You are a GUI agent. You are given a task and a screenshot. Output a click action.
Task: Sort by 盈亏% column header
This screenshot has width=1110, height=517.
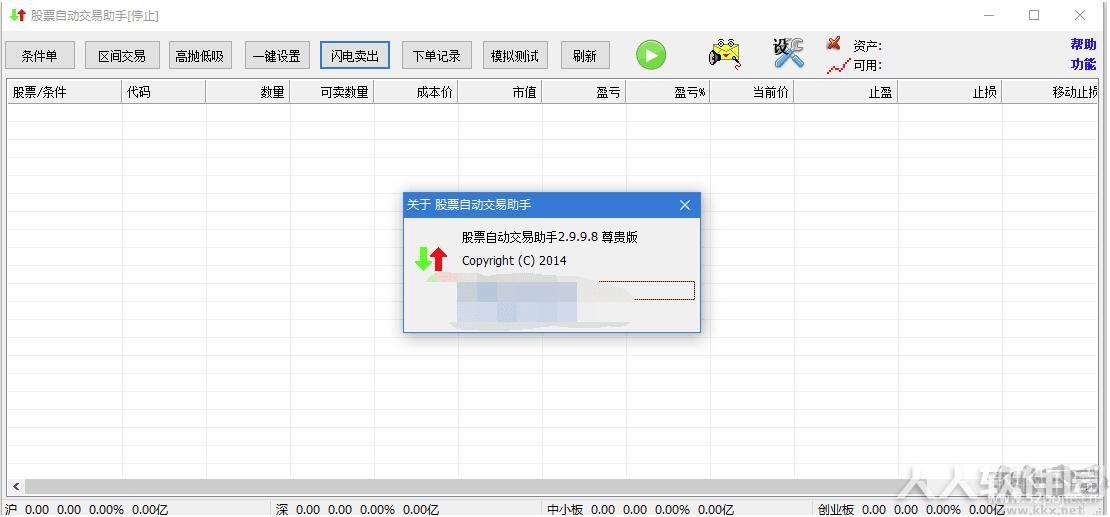point(668,92)
